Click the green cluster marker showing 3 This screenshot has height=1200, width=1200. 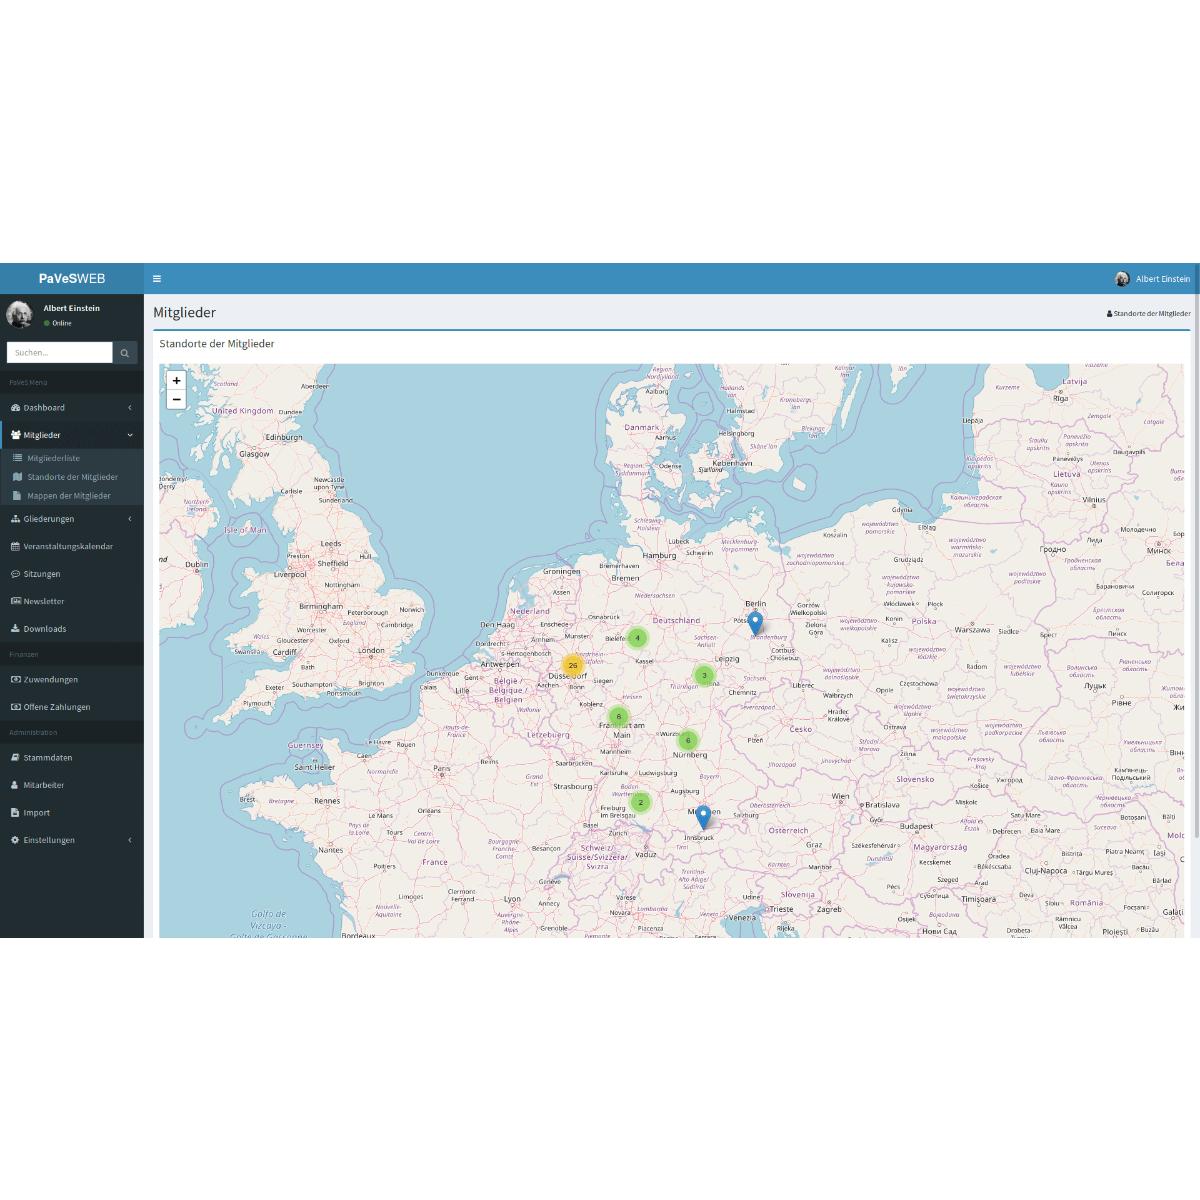704,675
